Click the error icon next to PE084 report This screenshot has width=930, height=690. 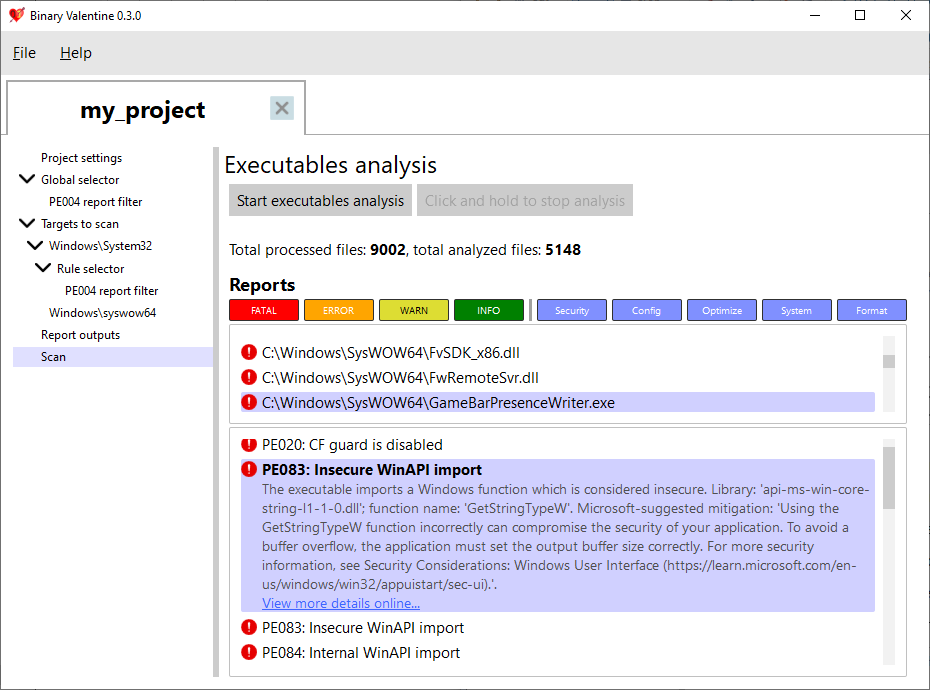point(249,652)
